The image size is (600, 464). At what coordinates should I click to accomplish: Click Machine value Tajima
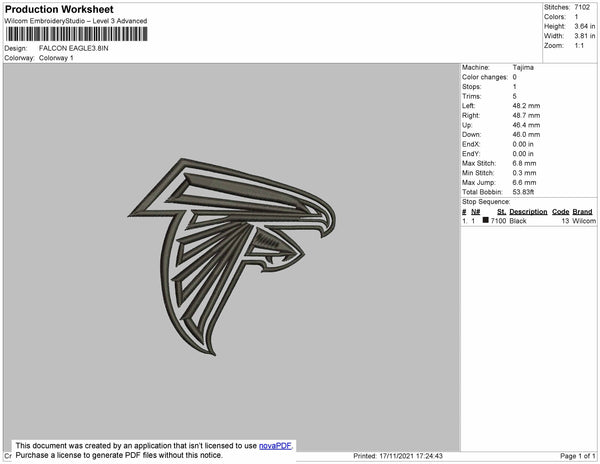coord(523,67)
